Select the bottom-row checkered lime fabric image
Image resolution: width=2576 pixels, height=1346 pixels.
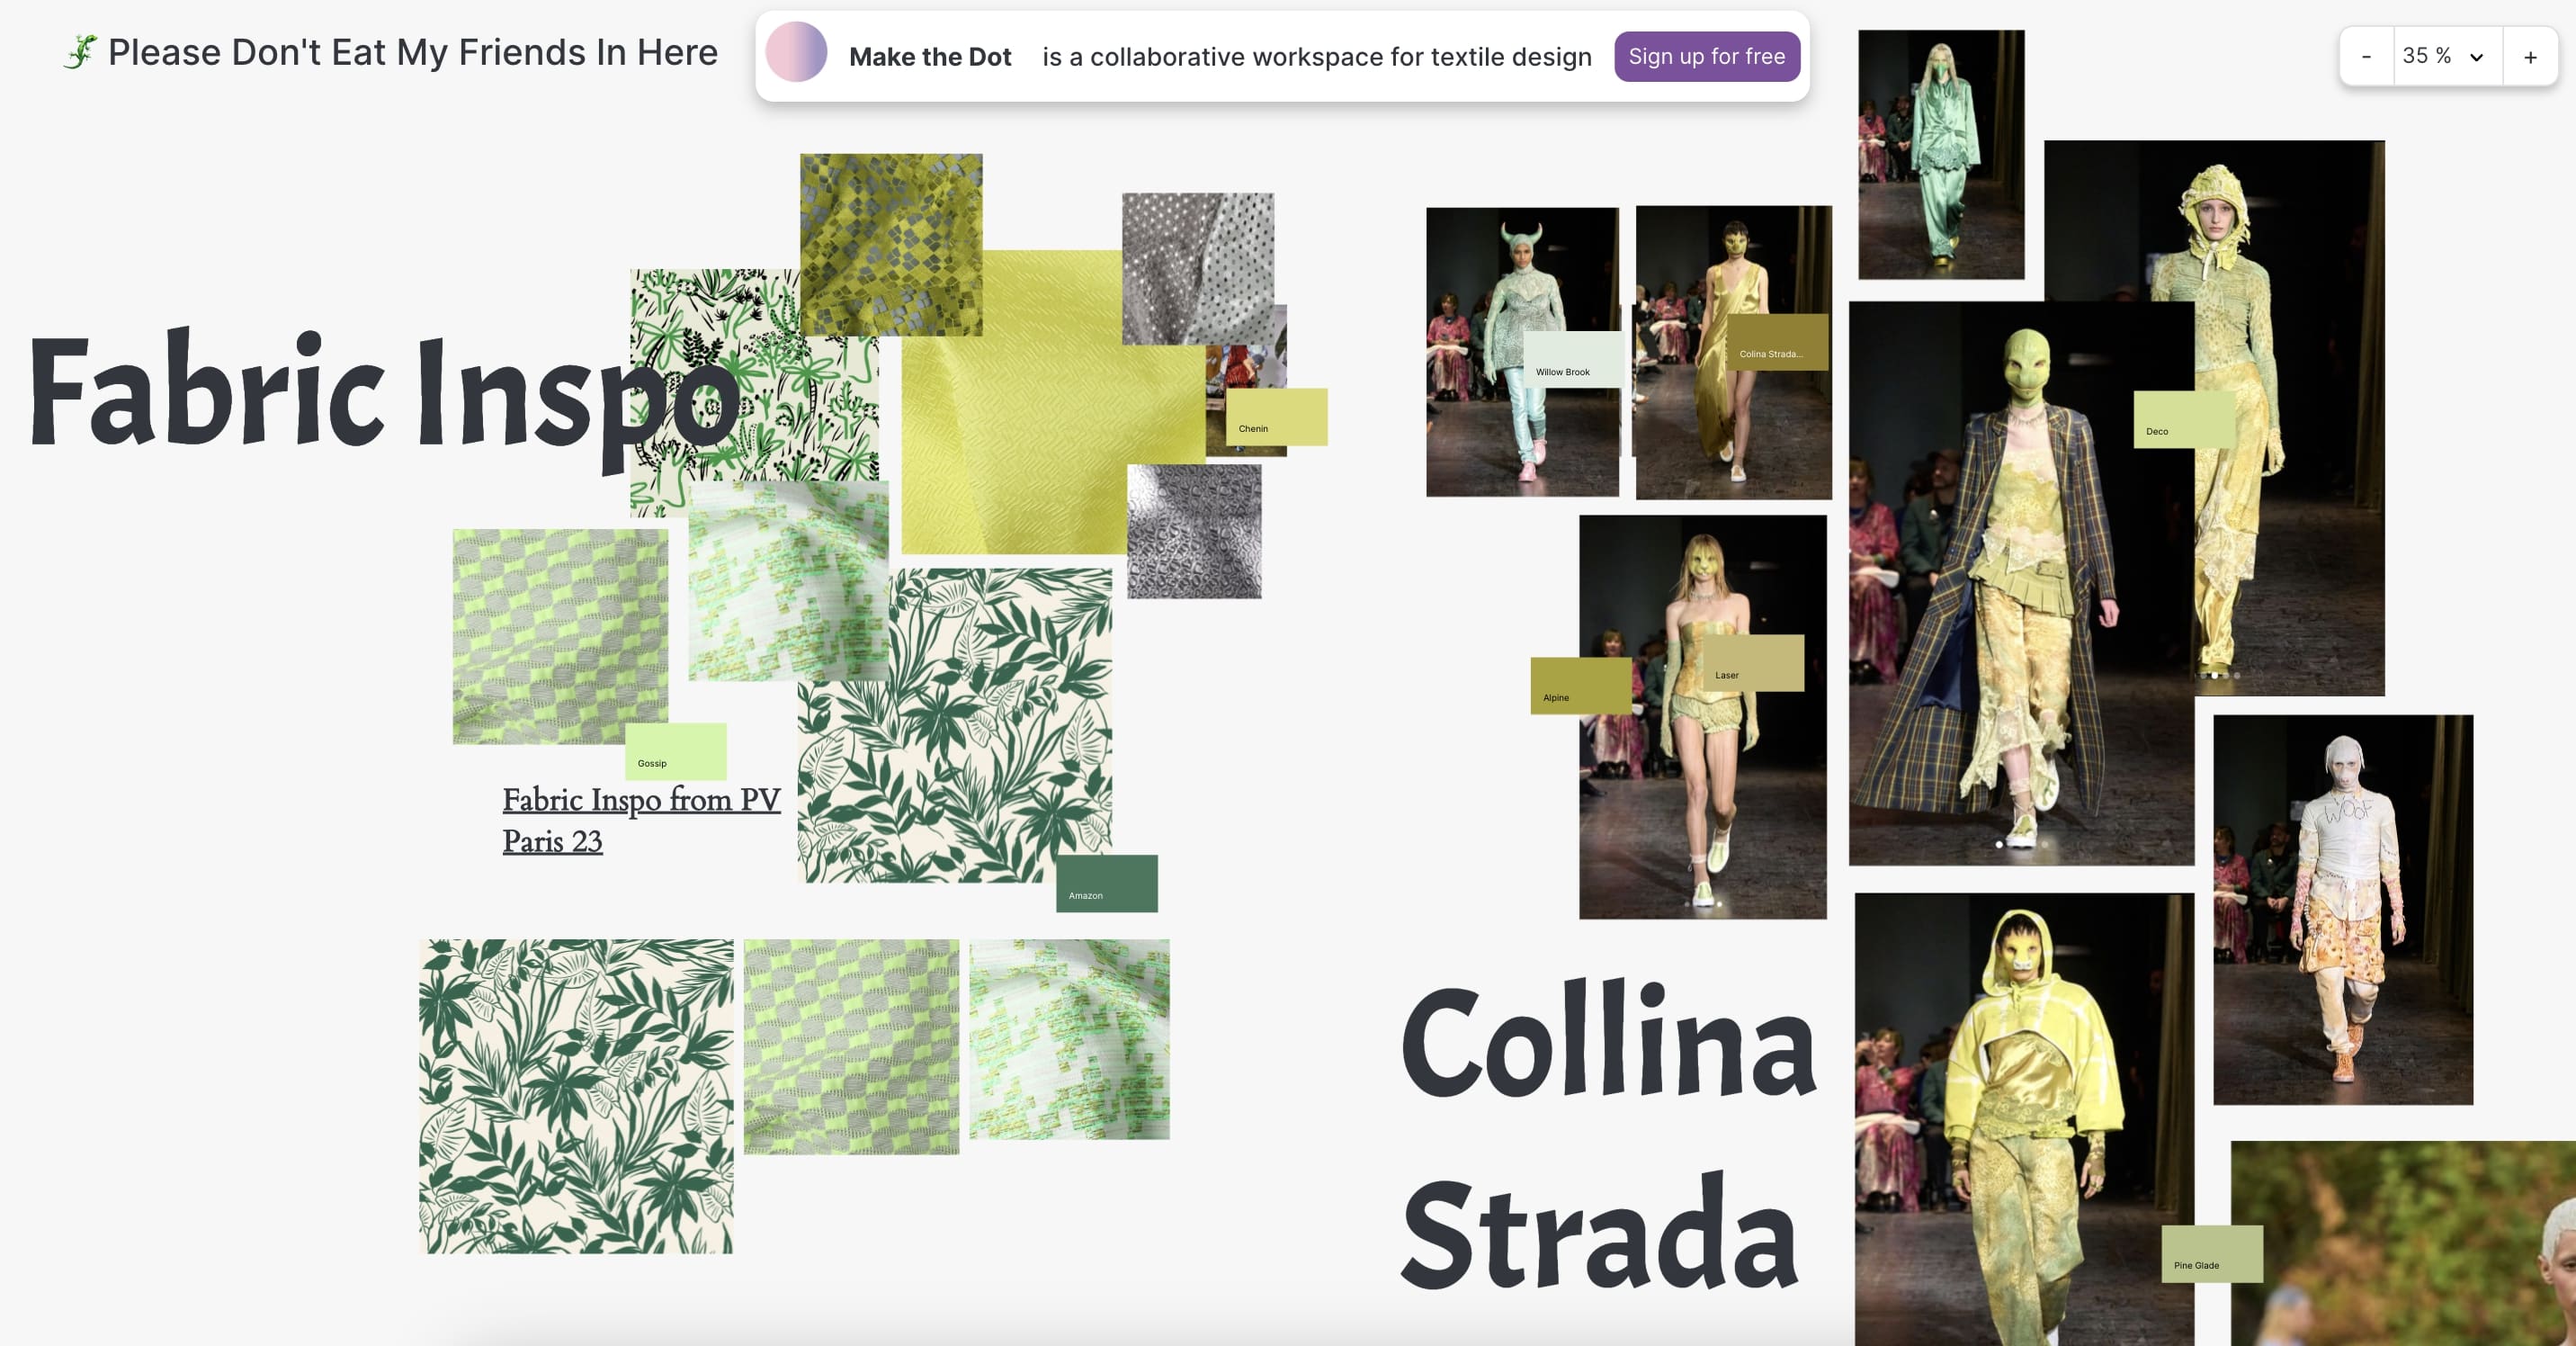(851, 1046)
